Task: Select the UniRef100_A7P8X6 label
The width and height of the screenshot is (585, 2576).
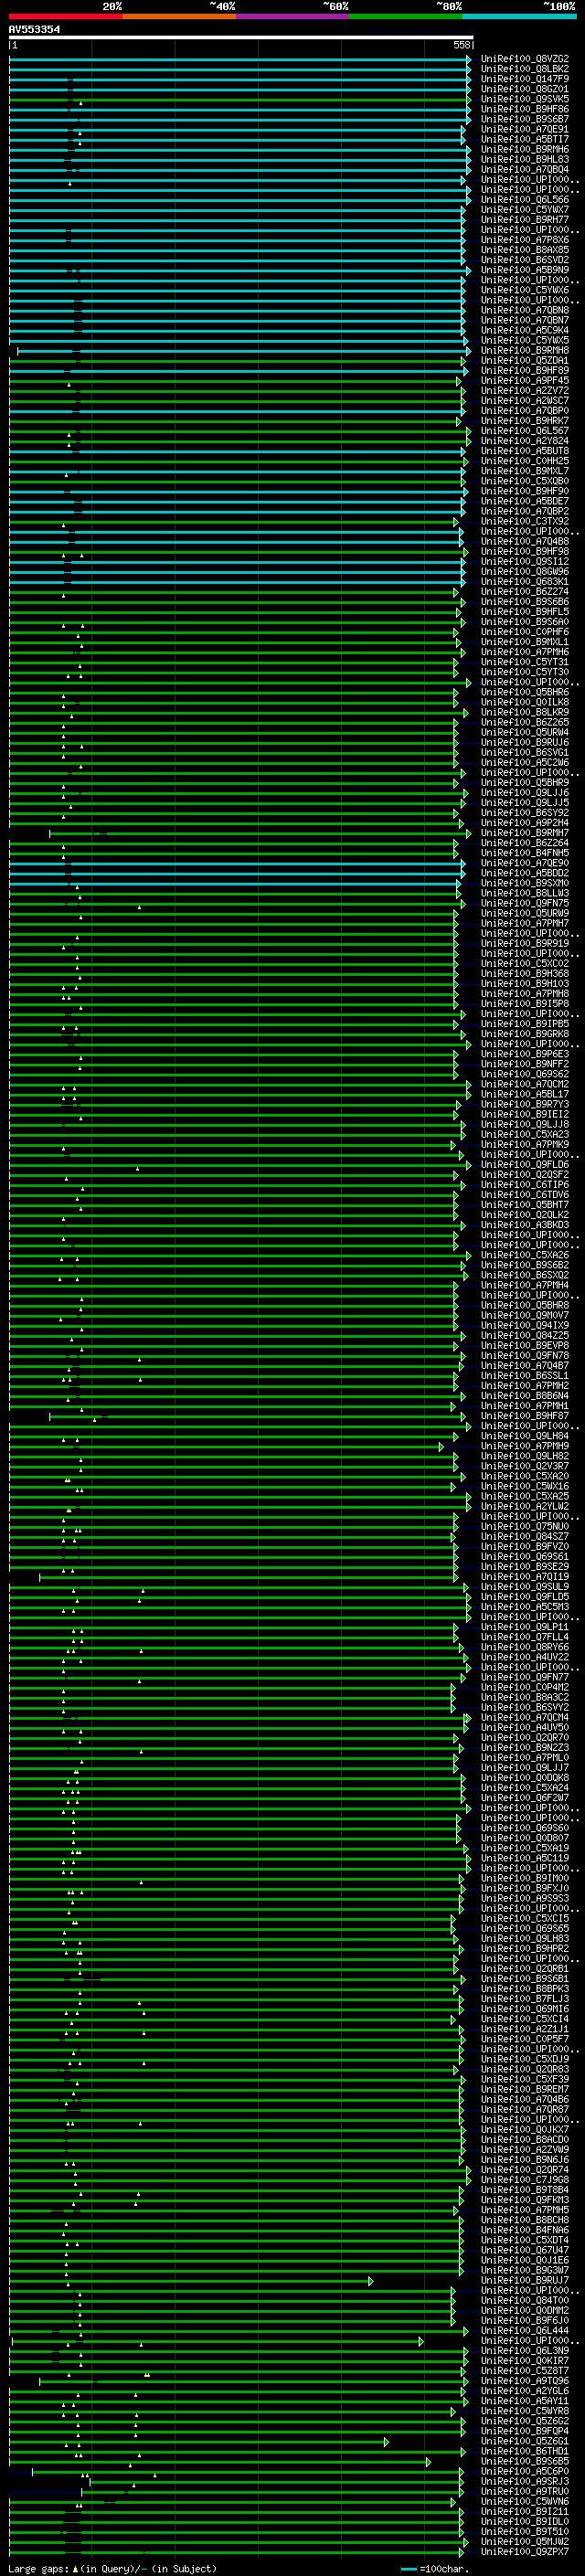Action: (x=525, y=240)
